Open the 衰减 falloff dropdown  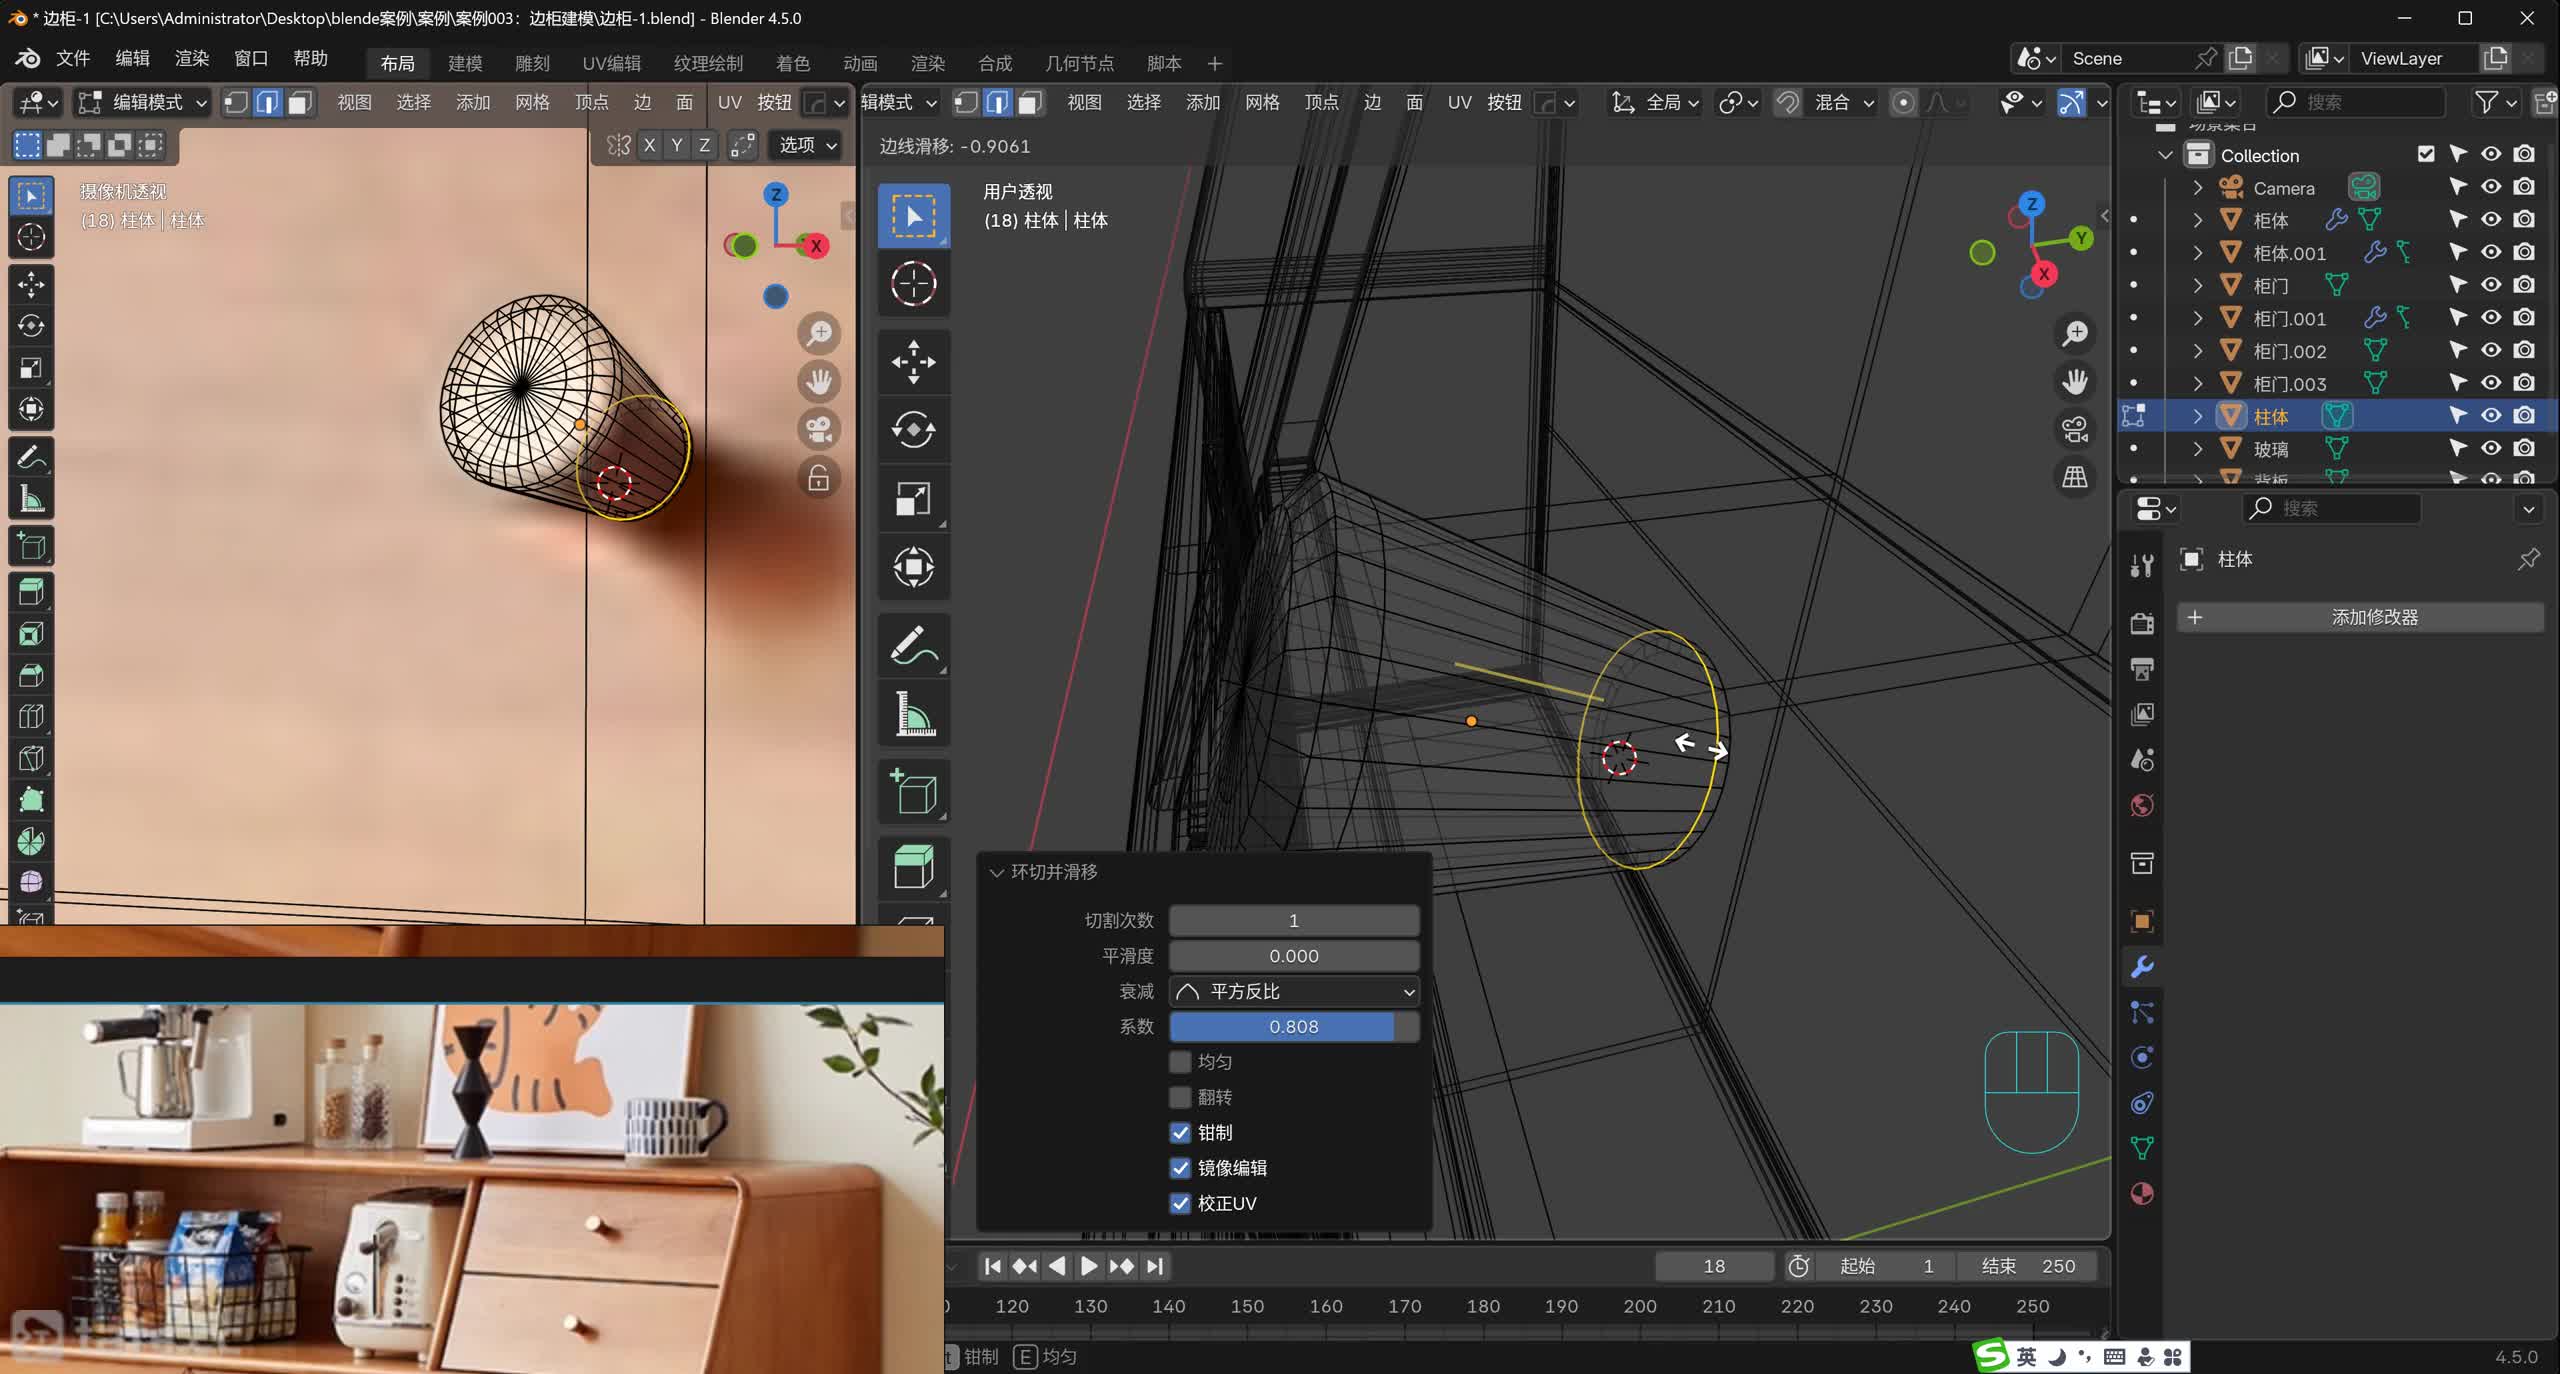pyautogui.click(x=1294, y=991)
